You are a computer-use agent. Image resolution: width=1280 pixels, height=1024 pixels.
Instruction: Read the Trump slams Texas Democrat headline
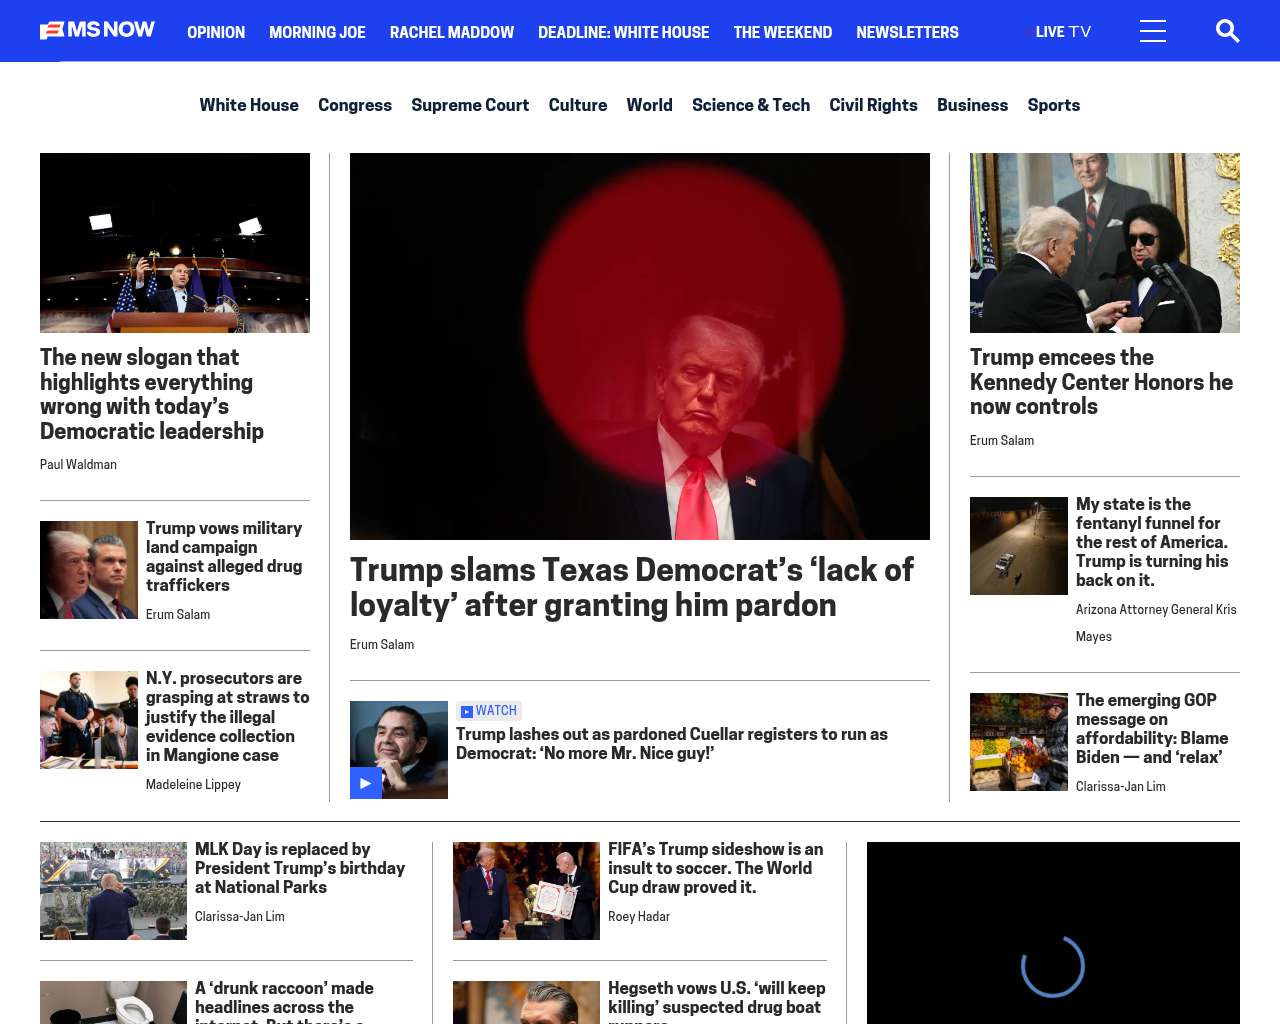click(x=631, y=587)
